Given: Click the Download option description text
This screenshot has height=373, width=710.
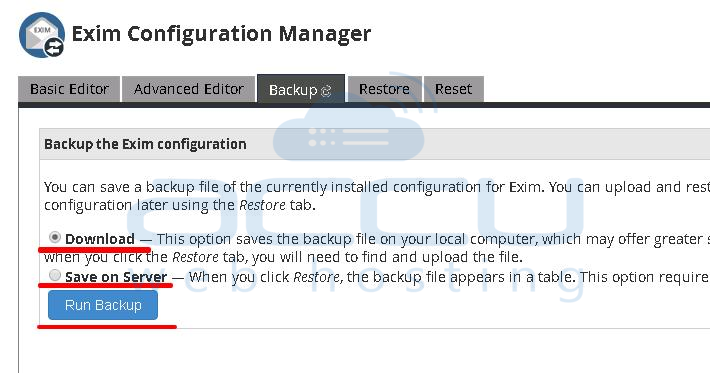Looking at the screenshot, I should [377, 248].
